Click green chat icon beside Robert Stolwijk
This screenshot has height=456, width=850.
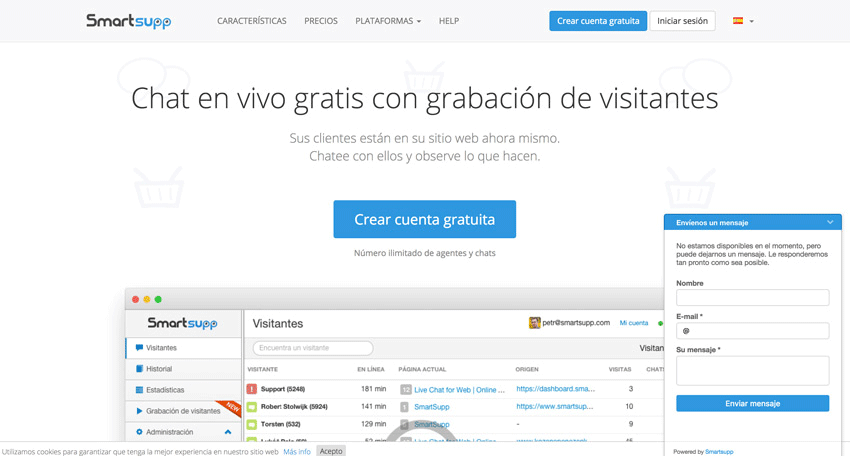[x=252, y=407]
